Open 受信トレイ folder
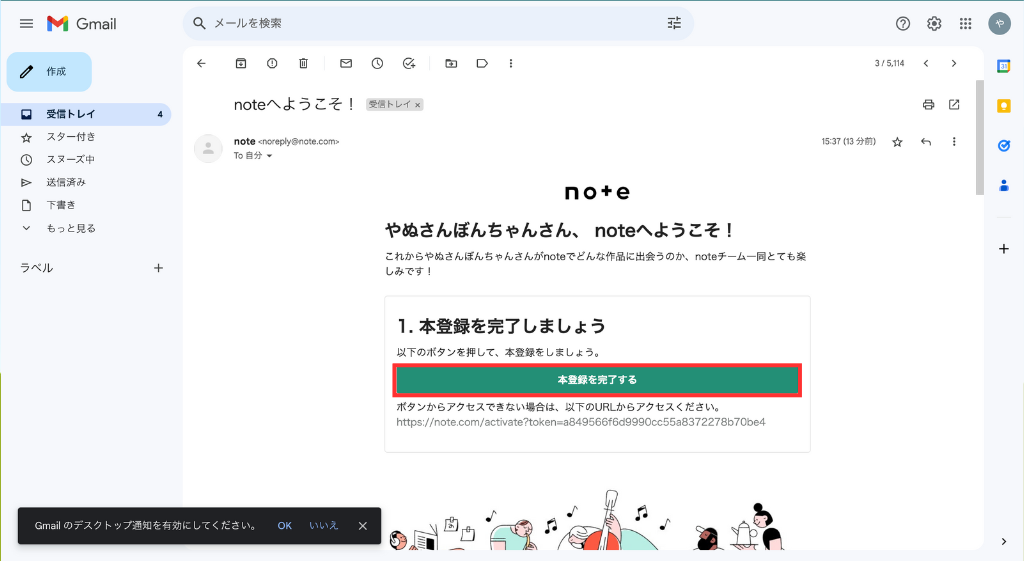The image size is (1024, 561). (86, 114)
